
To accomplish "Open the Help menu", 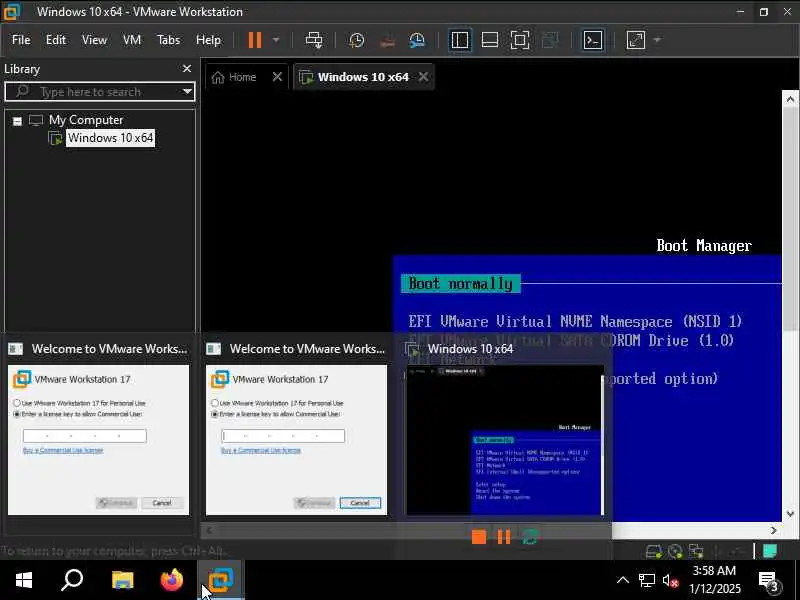I will [x=208, y=40].
